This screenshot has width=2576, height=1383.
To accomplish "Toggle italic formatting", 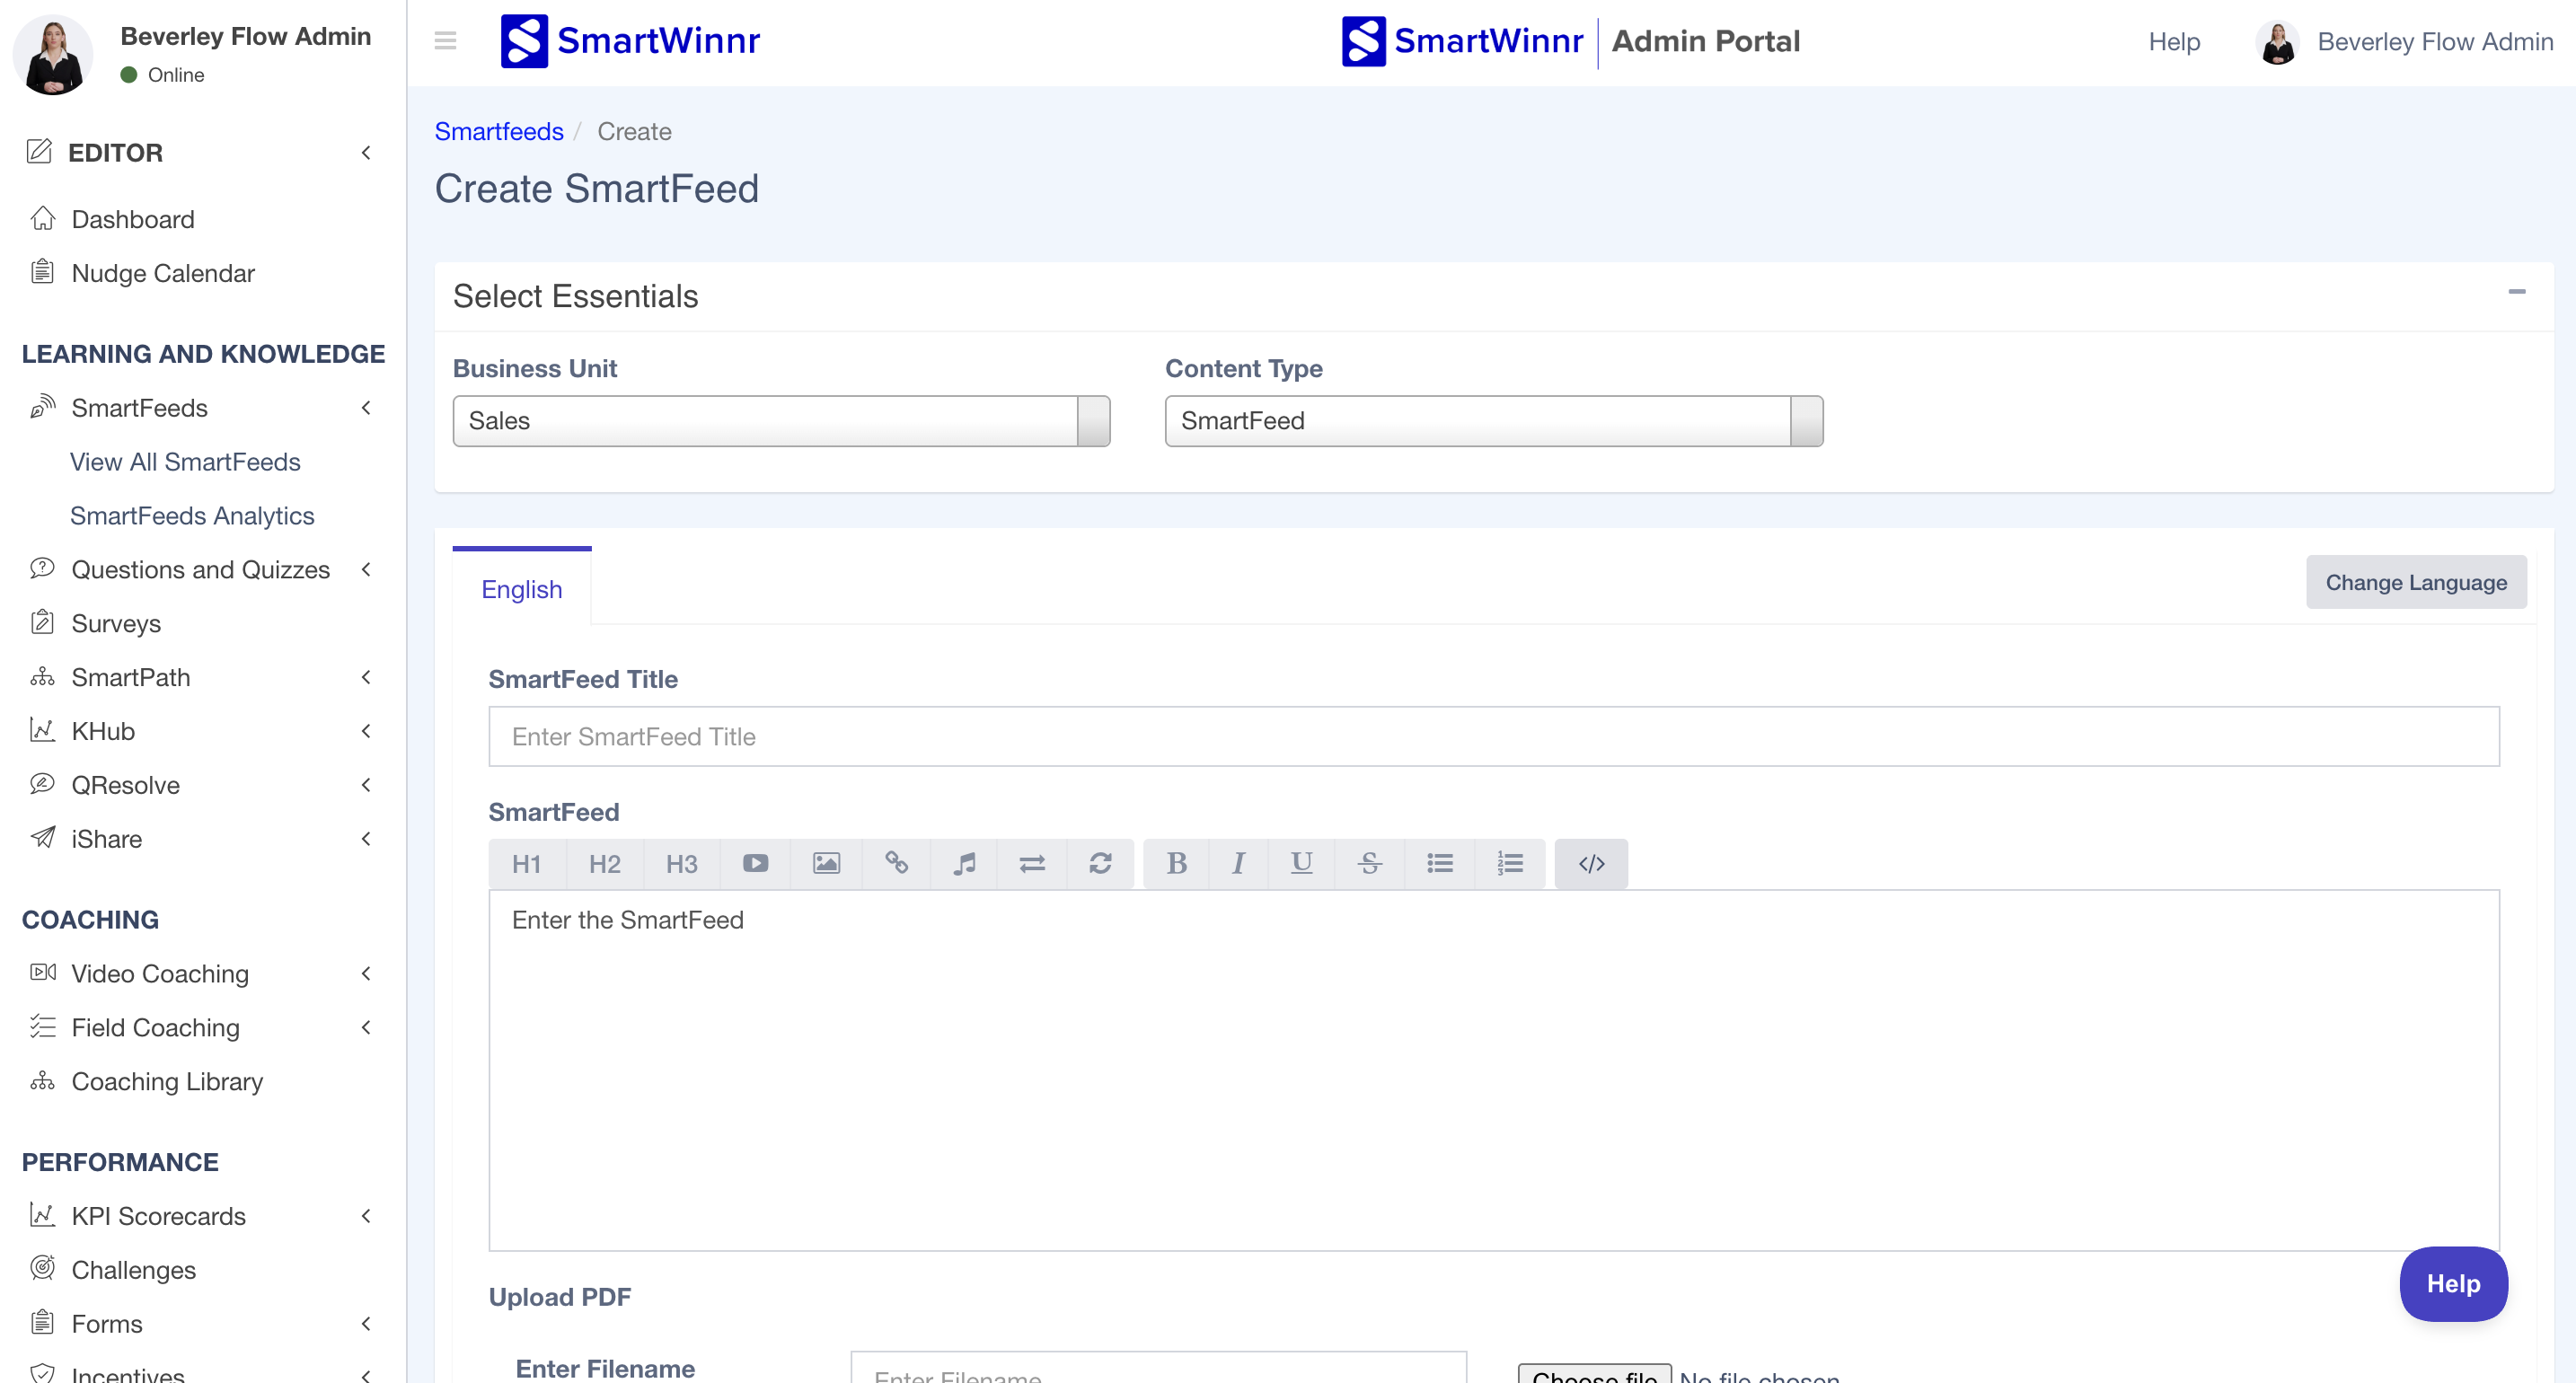I will coord(1238,863).
